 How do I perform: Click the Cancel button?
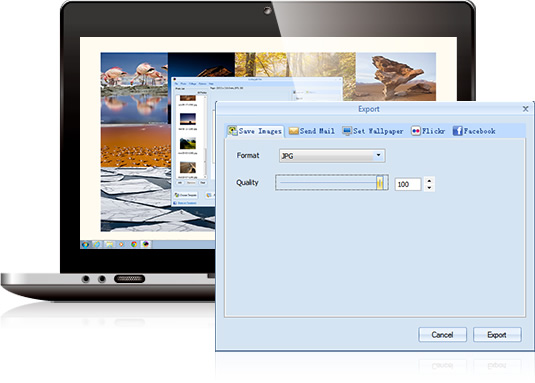(442, 335)
